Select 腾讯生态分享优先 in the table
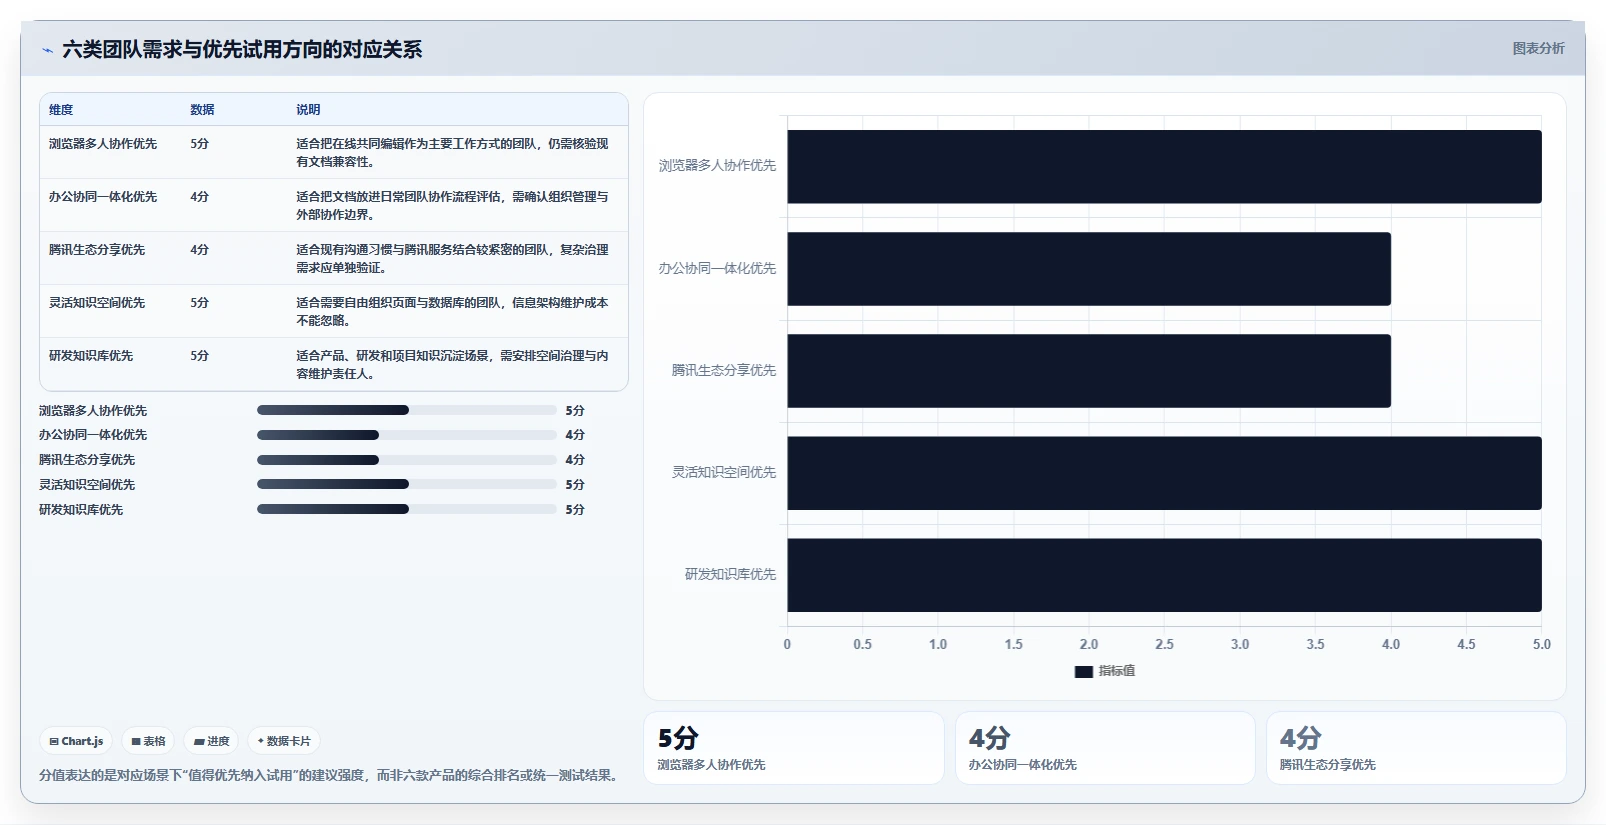The height and width of the screenshot is (825, 1606). point(97,250)
